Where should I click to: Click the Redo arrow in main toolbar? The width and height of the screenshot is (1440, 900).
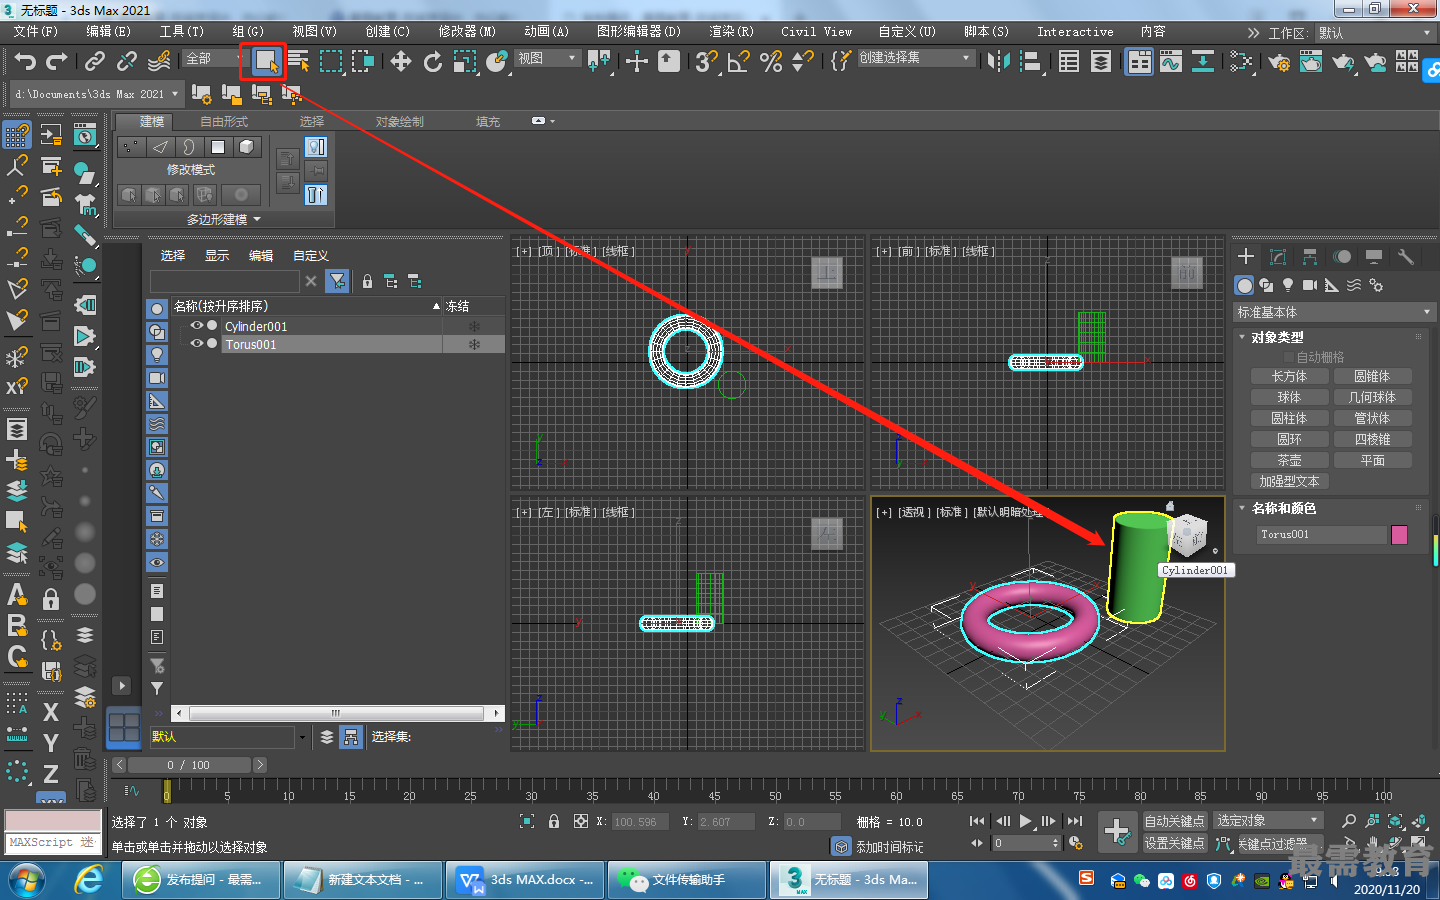coord(57,62)
